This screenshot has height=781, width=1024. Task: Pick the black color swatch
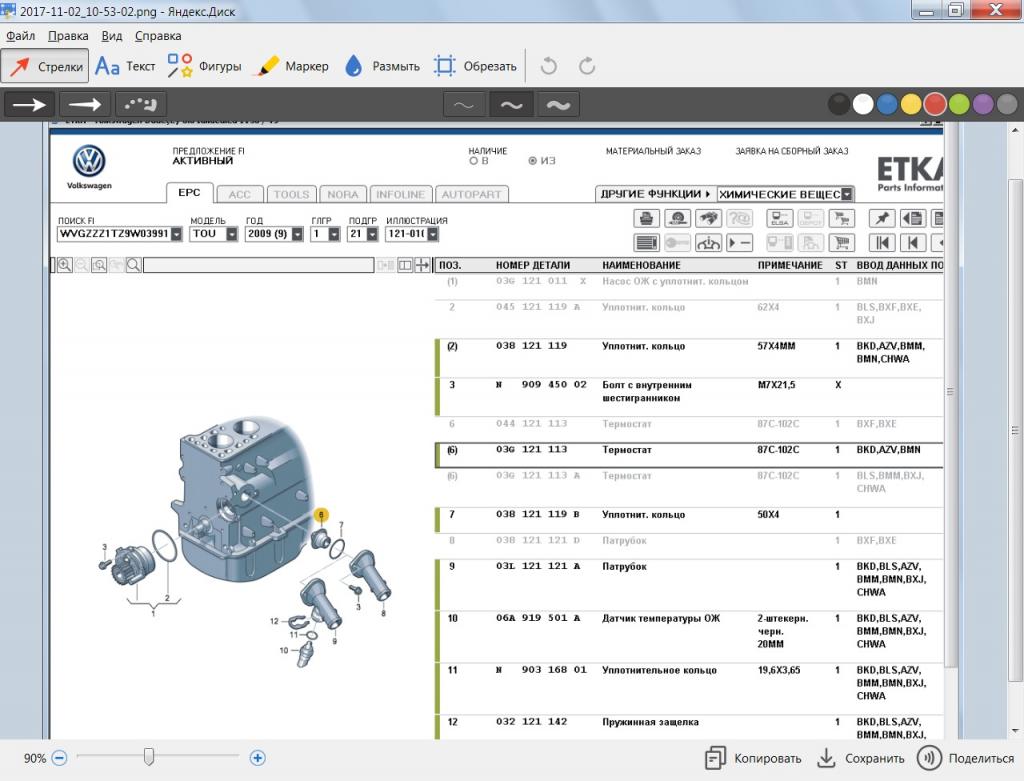(x=839, y=104)
